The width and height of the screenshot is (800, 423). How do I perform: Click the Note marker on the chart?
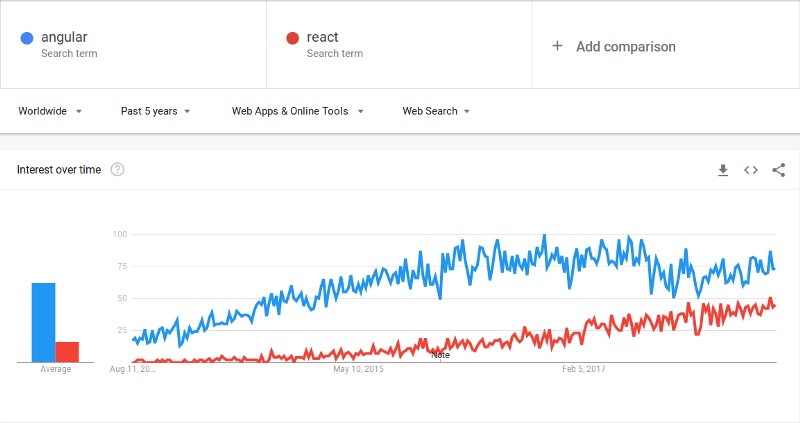[440, 355]
